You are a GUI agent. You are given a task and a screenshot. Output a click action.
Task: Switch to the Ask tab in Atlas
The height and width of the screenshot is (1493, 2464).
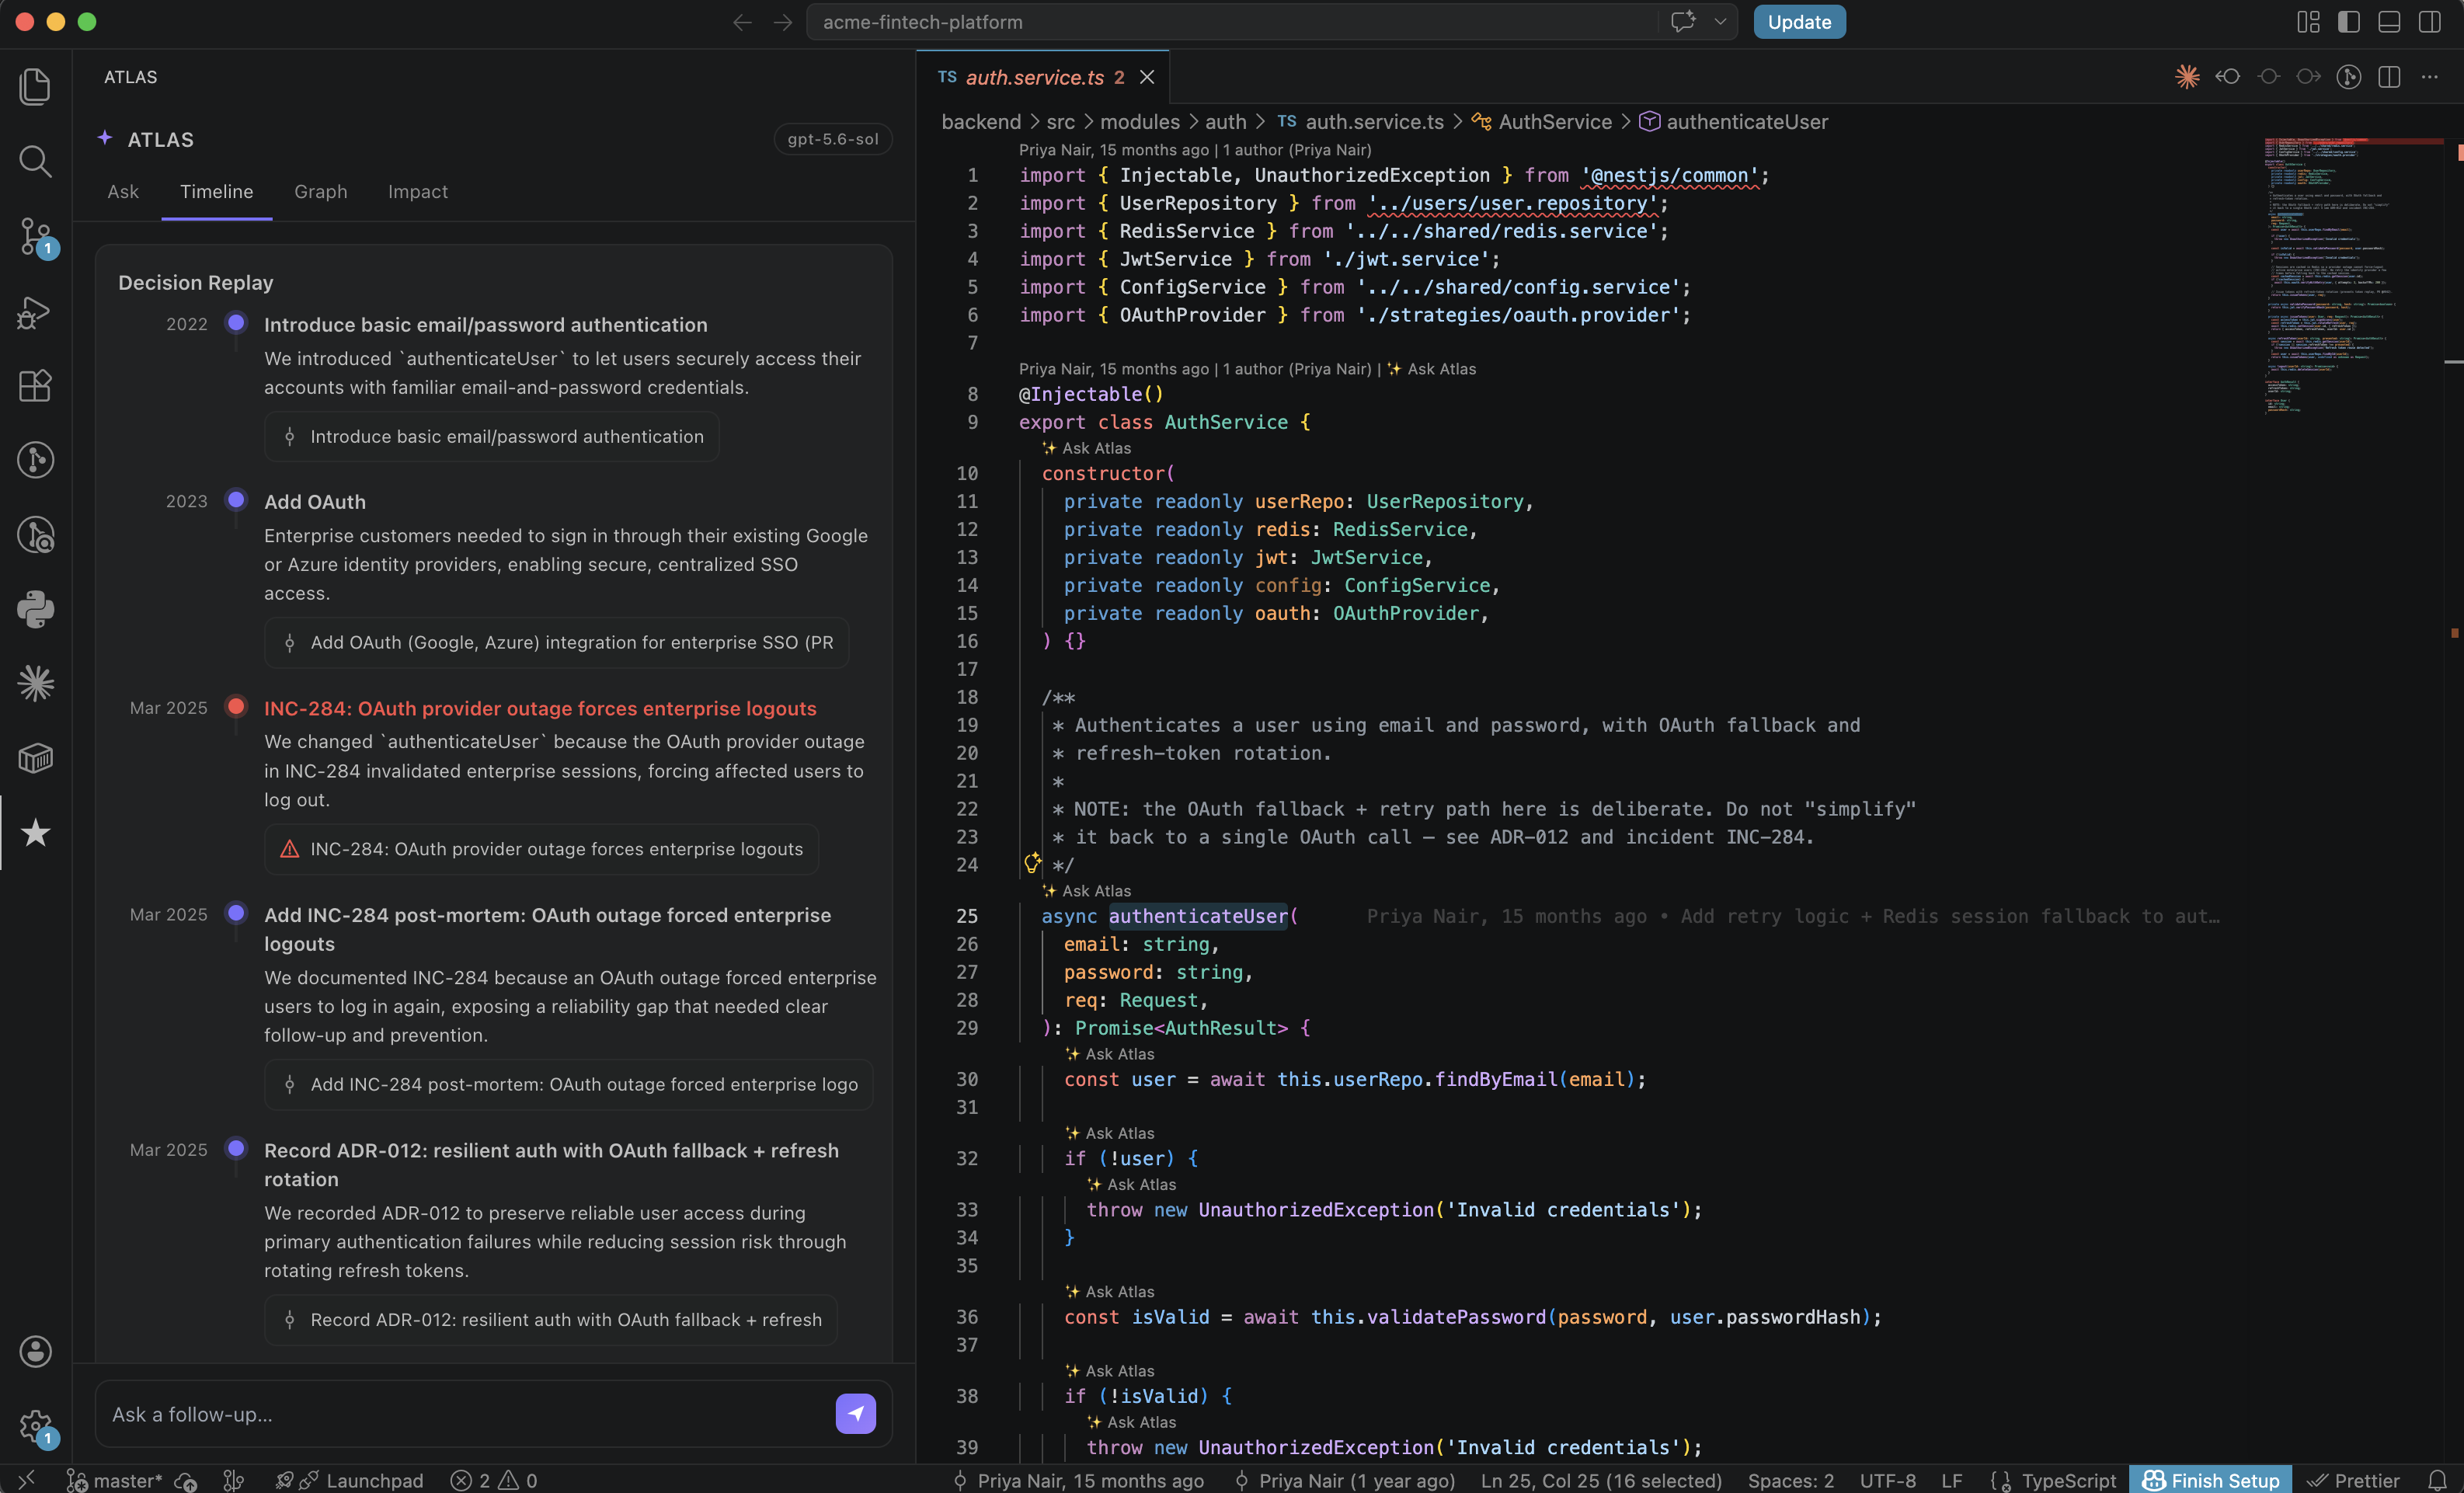pos(123,191)
